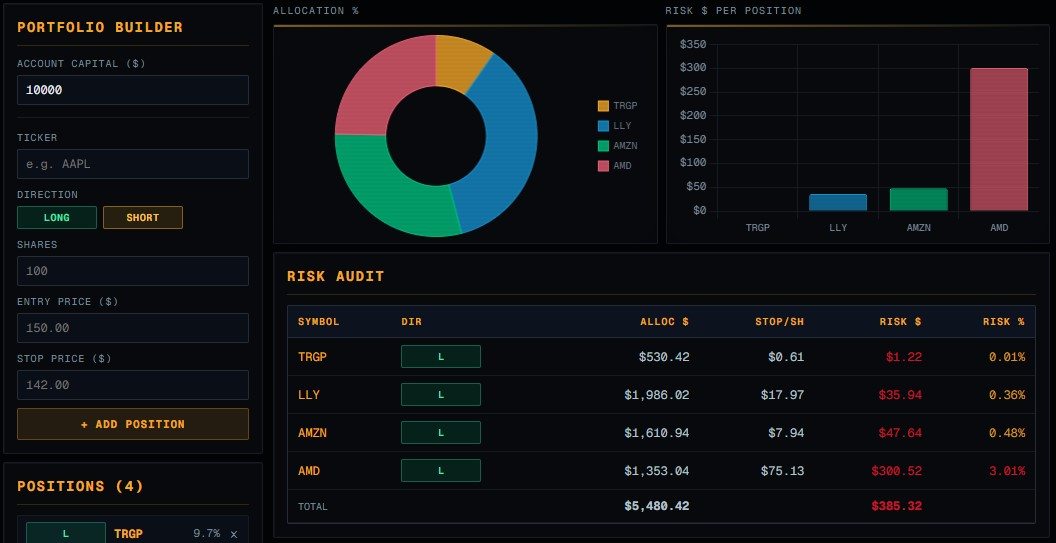Click the AMZN bar in the risk chart
Screen dimensions: 1056x543
pyautogui.click(x=918, y=199)
